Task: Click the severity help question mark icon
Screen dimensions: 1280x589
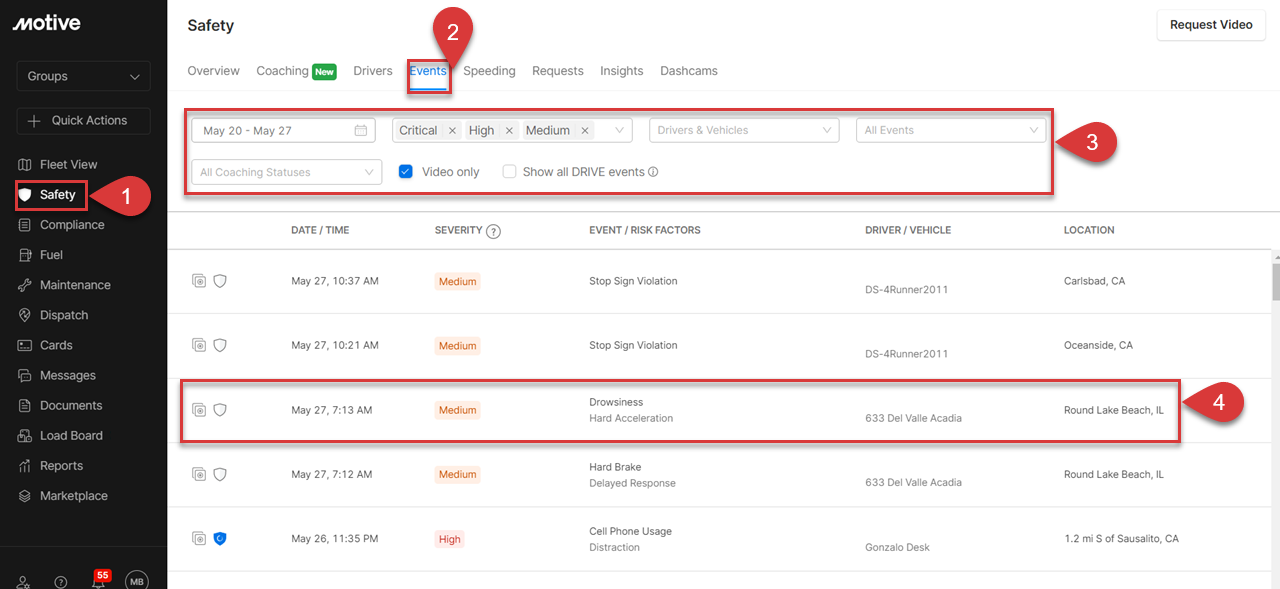Action: (493, 231)
